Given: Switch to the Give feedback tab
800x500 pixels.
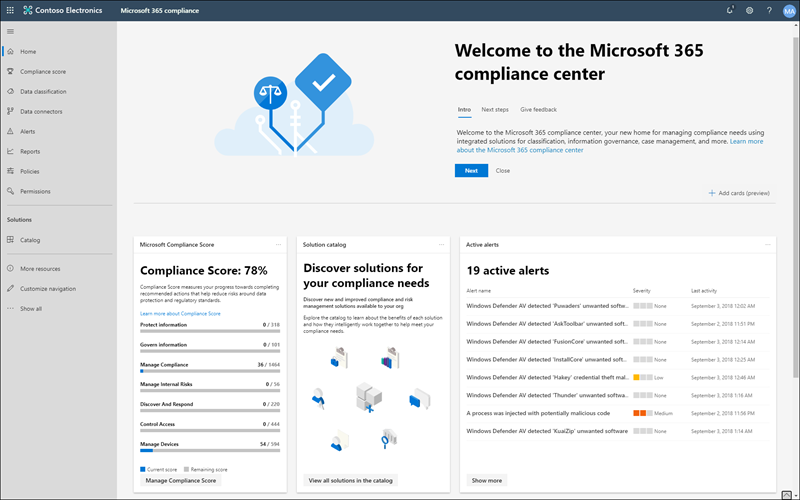Looking at the screenshot, I should (x=538, y=110).
